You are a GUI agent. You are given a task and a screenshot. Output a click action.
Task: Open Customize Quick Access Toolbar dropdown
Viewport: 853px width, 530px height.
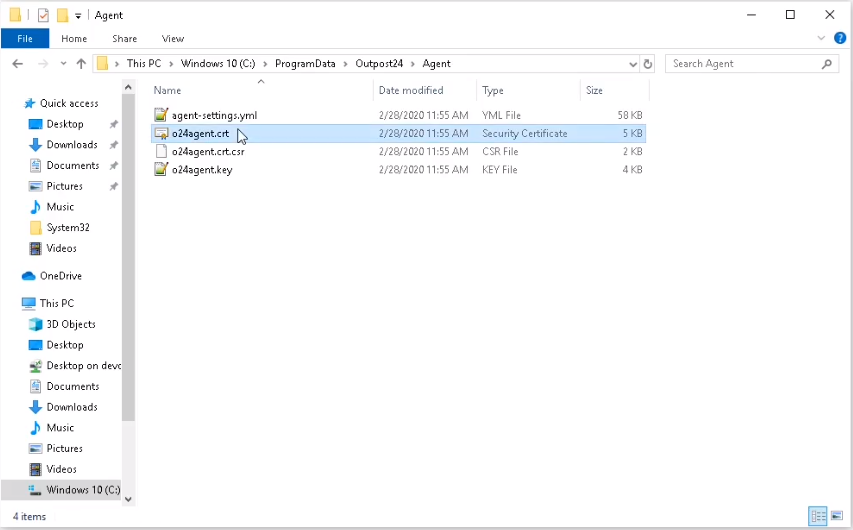point(78,16)
